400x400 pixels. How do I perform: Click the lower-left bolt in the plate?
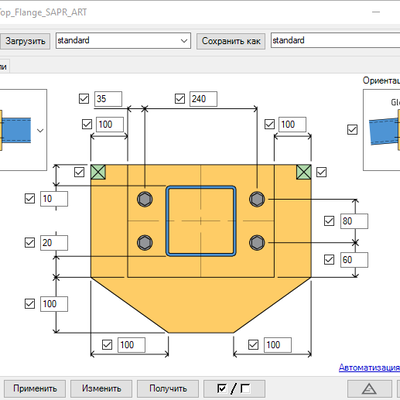point(145,242)
